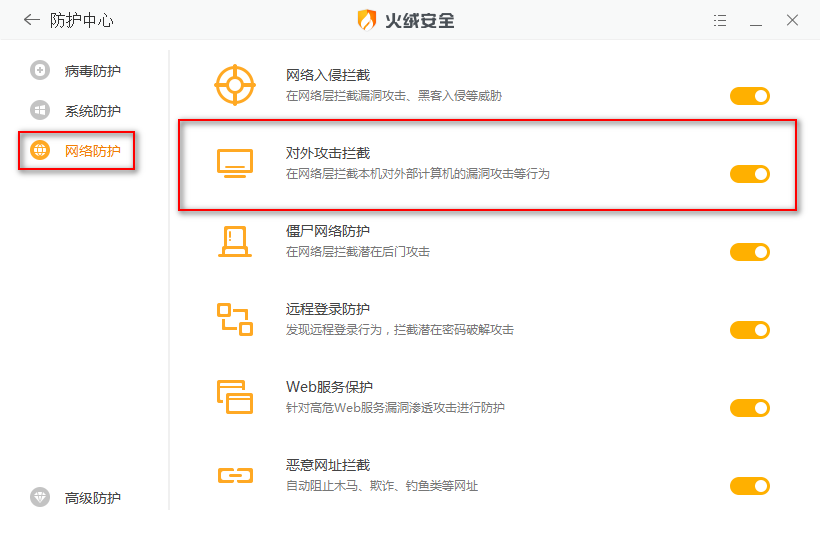This screenshot has height=540, width=820.
Task: Click the network intrusion blocking crosshair icon
Action: [x=235, y=85]
